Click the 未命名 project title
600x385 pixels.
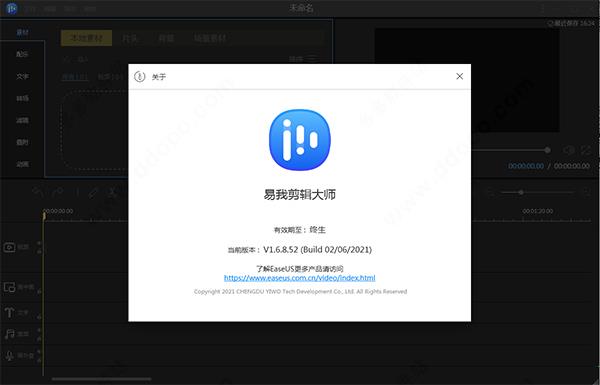click(x=301, y=8)
